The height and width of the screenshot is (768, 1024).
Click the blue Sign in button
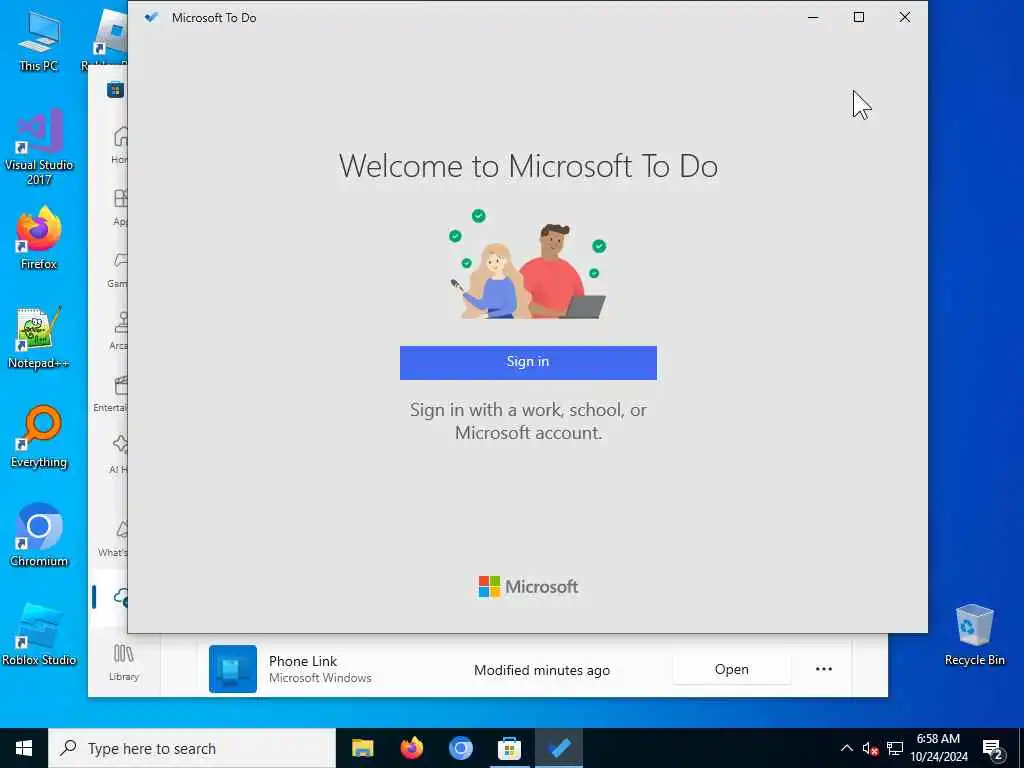pyautogui.click(x=528, y=362)
